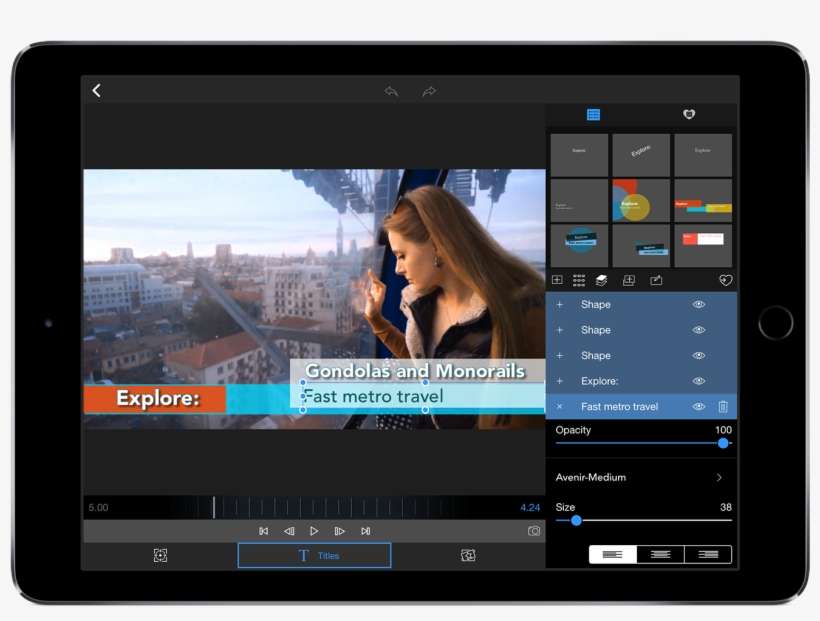Select center text alignment button
This screenshot has width=820, height=621.
[660, 554]
